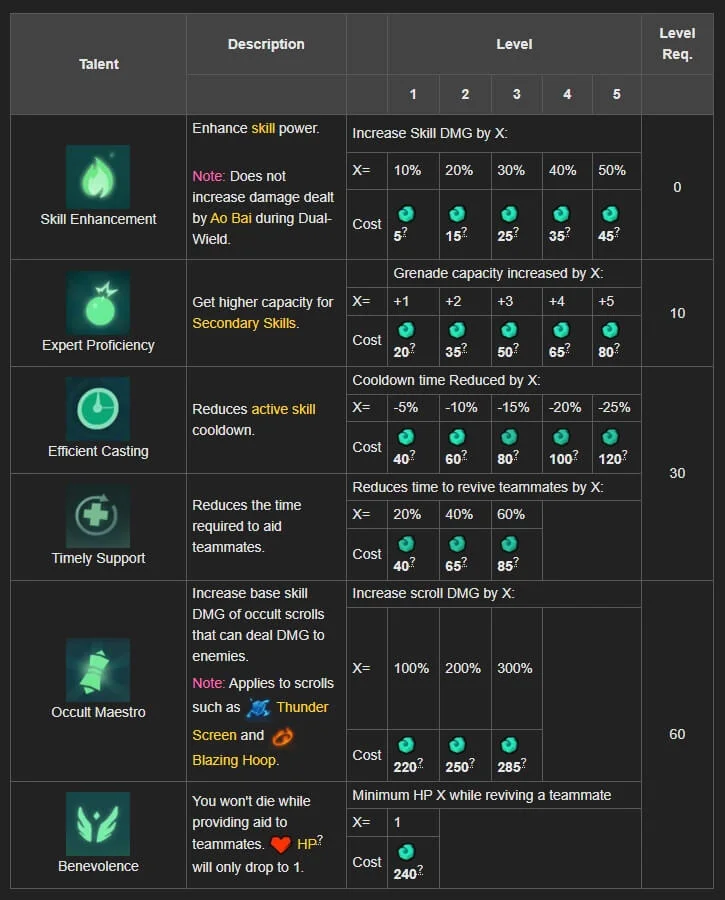Select the Level column header

514,44
